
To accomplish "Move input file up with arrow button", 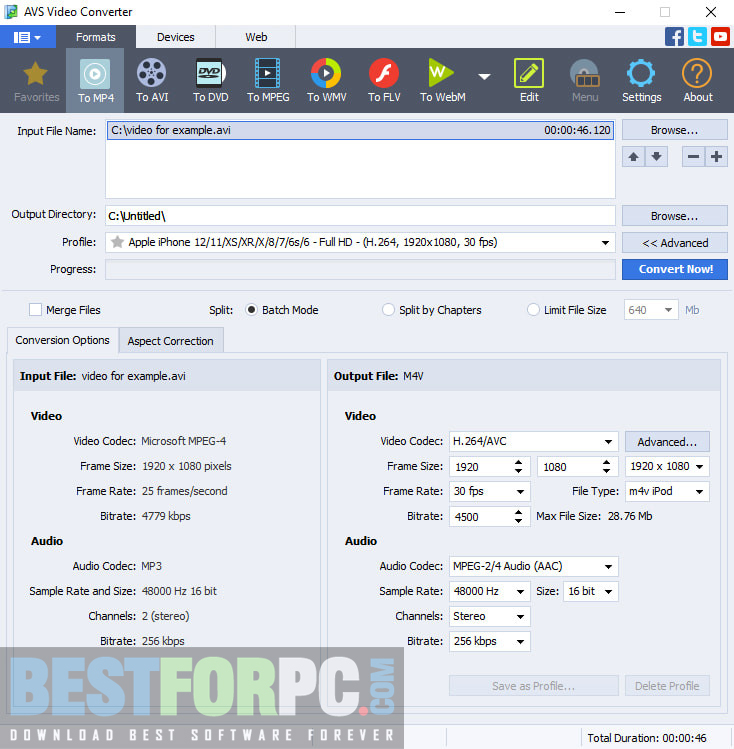I will [633, 157].
